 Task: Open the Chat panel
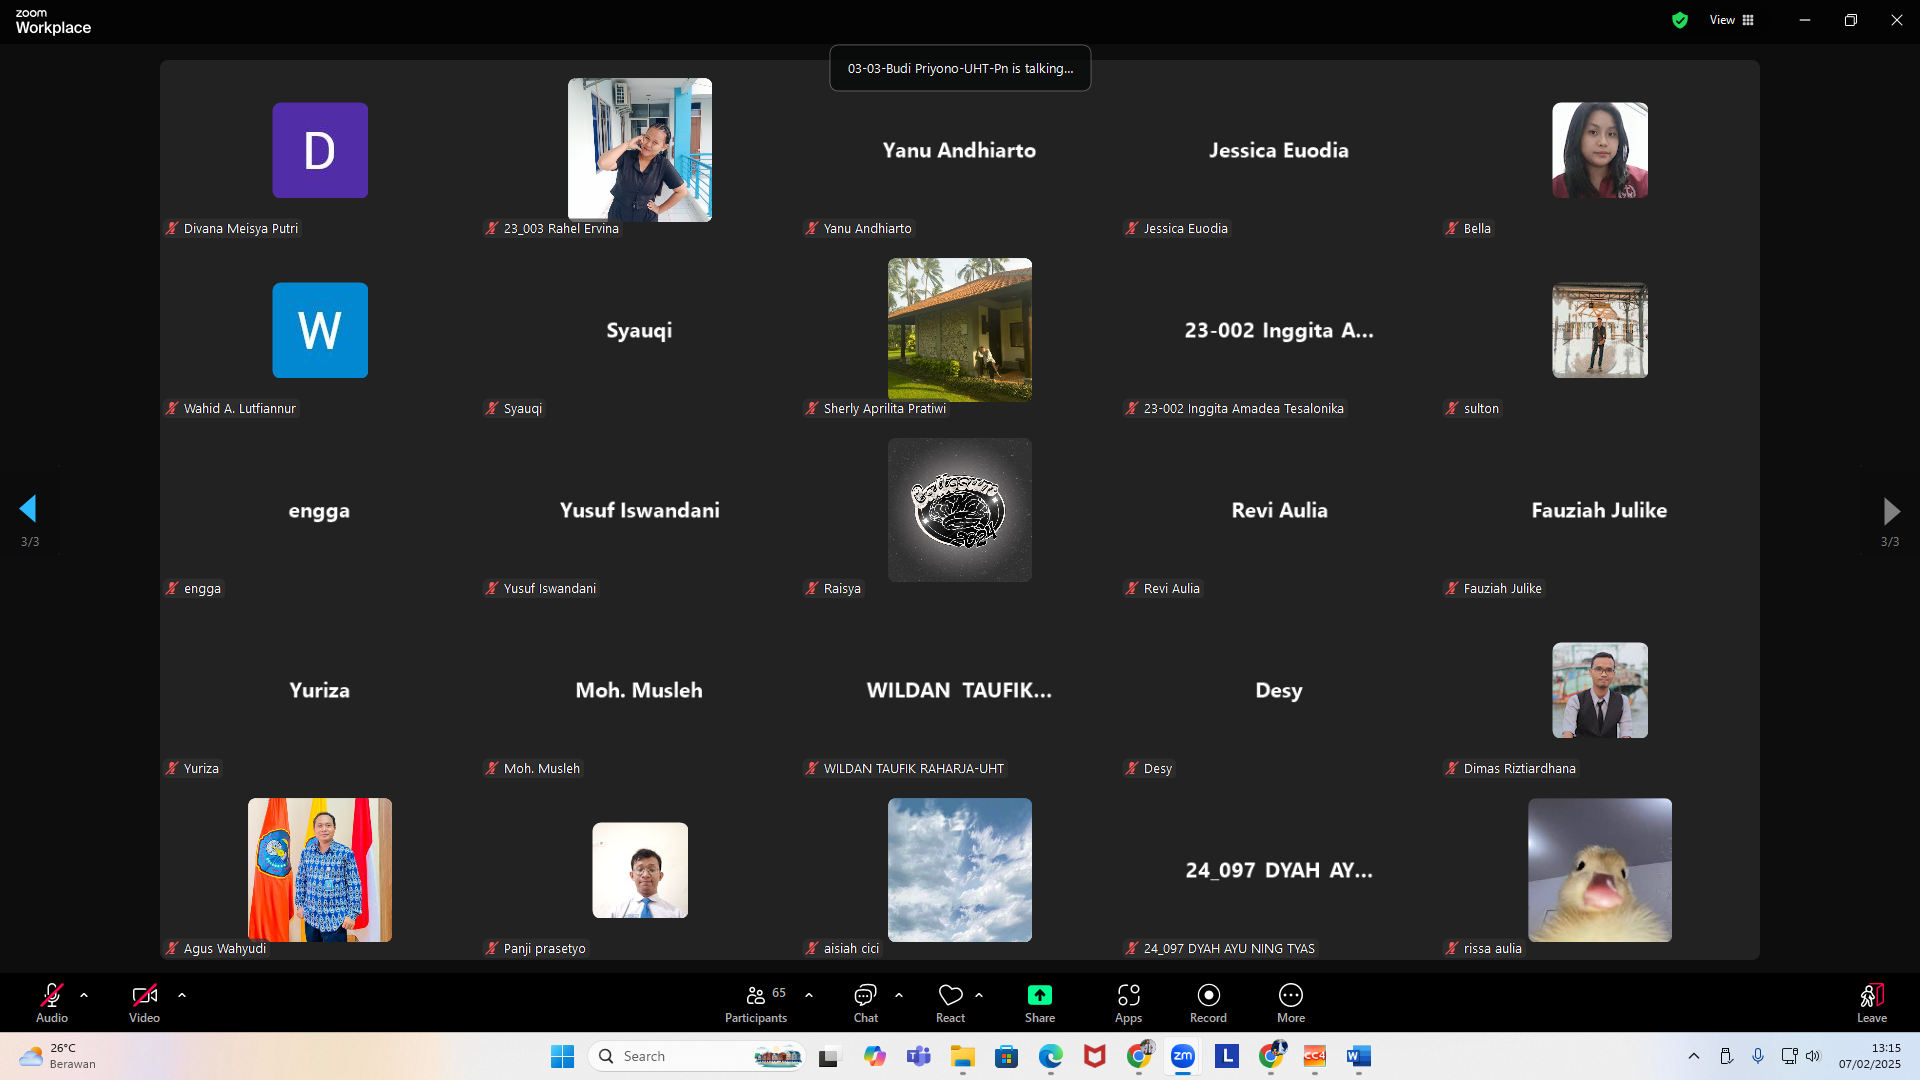865,997
